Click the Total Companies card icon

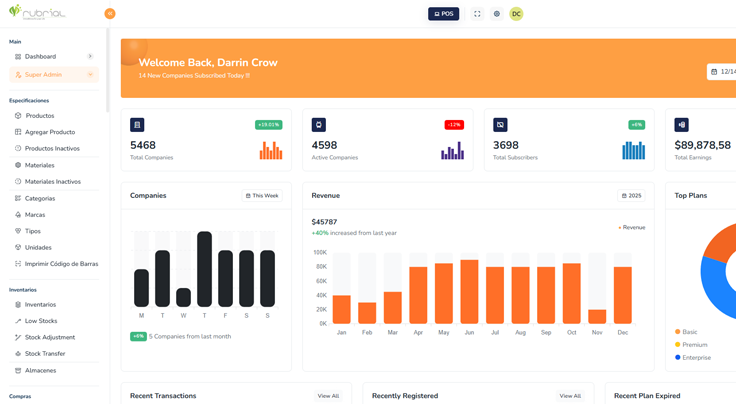[137, 125]
